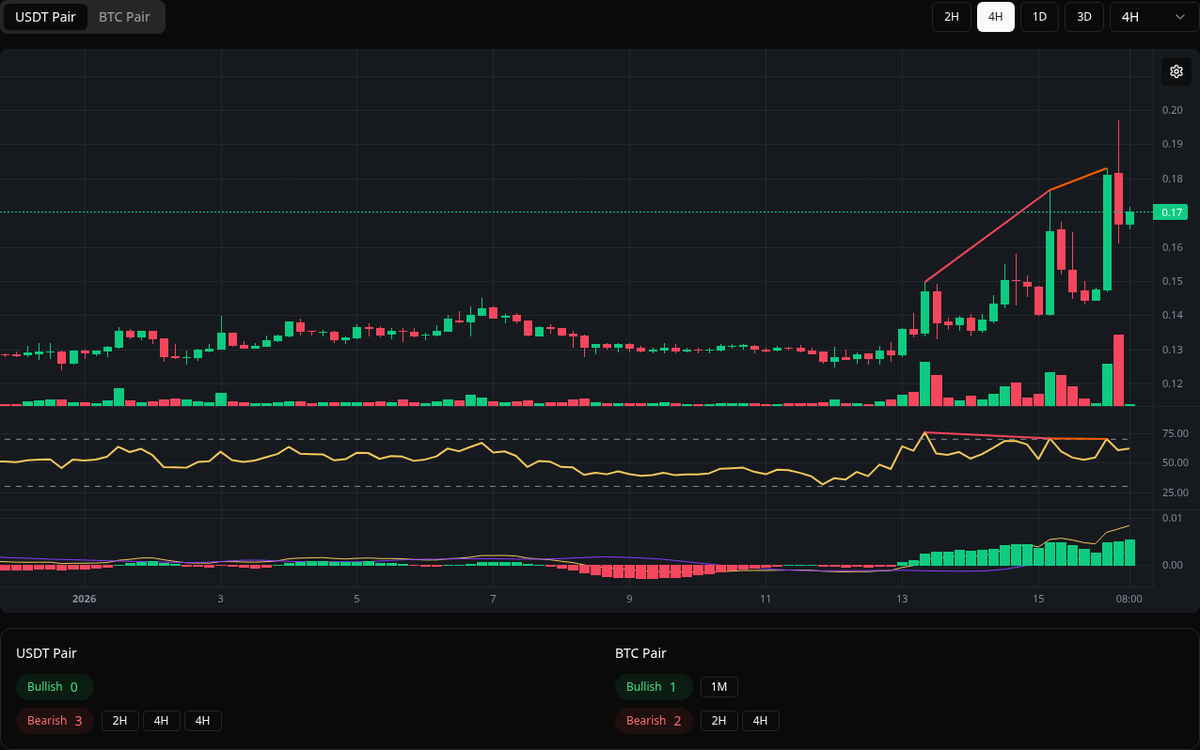Click USDT Pair Bullish 0 badge

click(x=55, y=687)
